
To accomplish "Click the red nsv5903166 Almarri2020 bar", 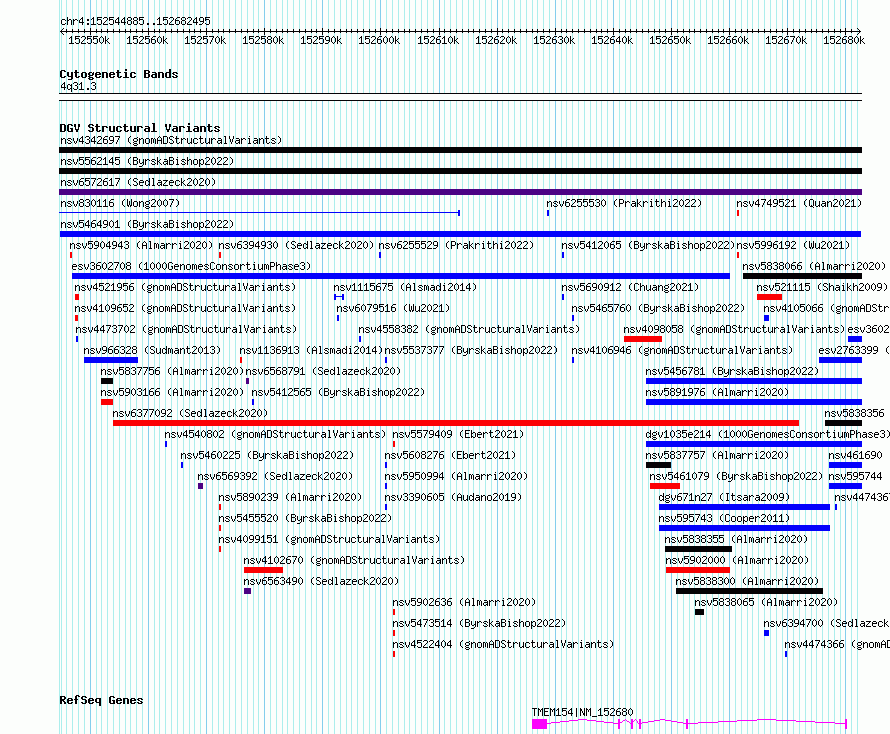I will 107,402.
